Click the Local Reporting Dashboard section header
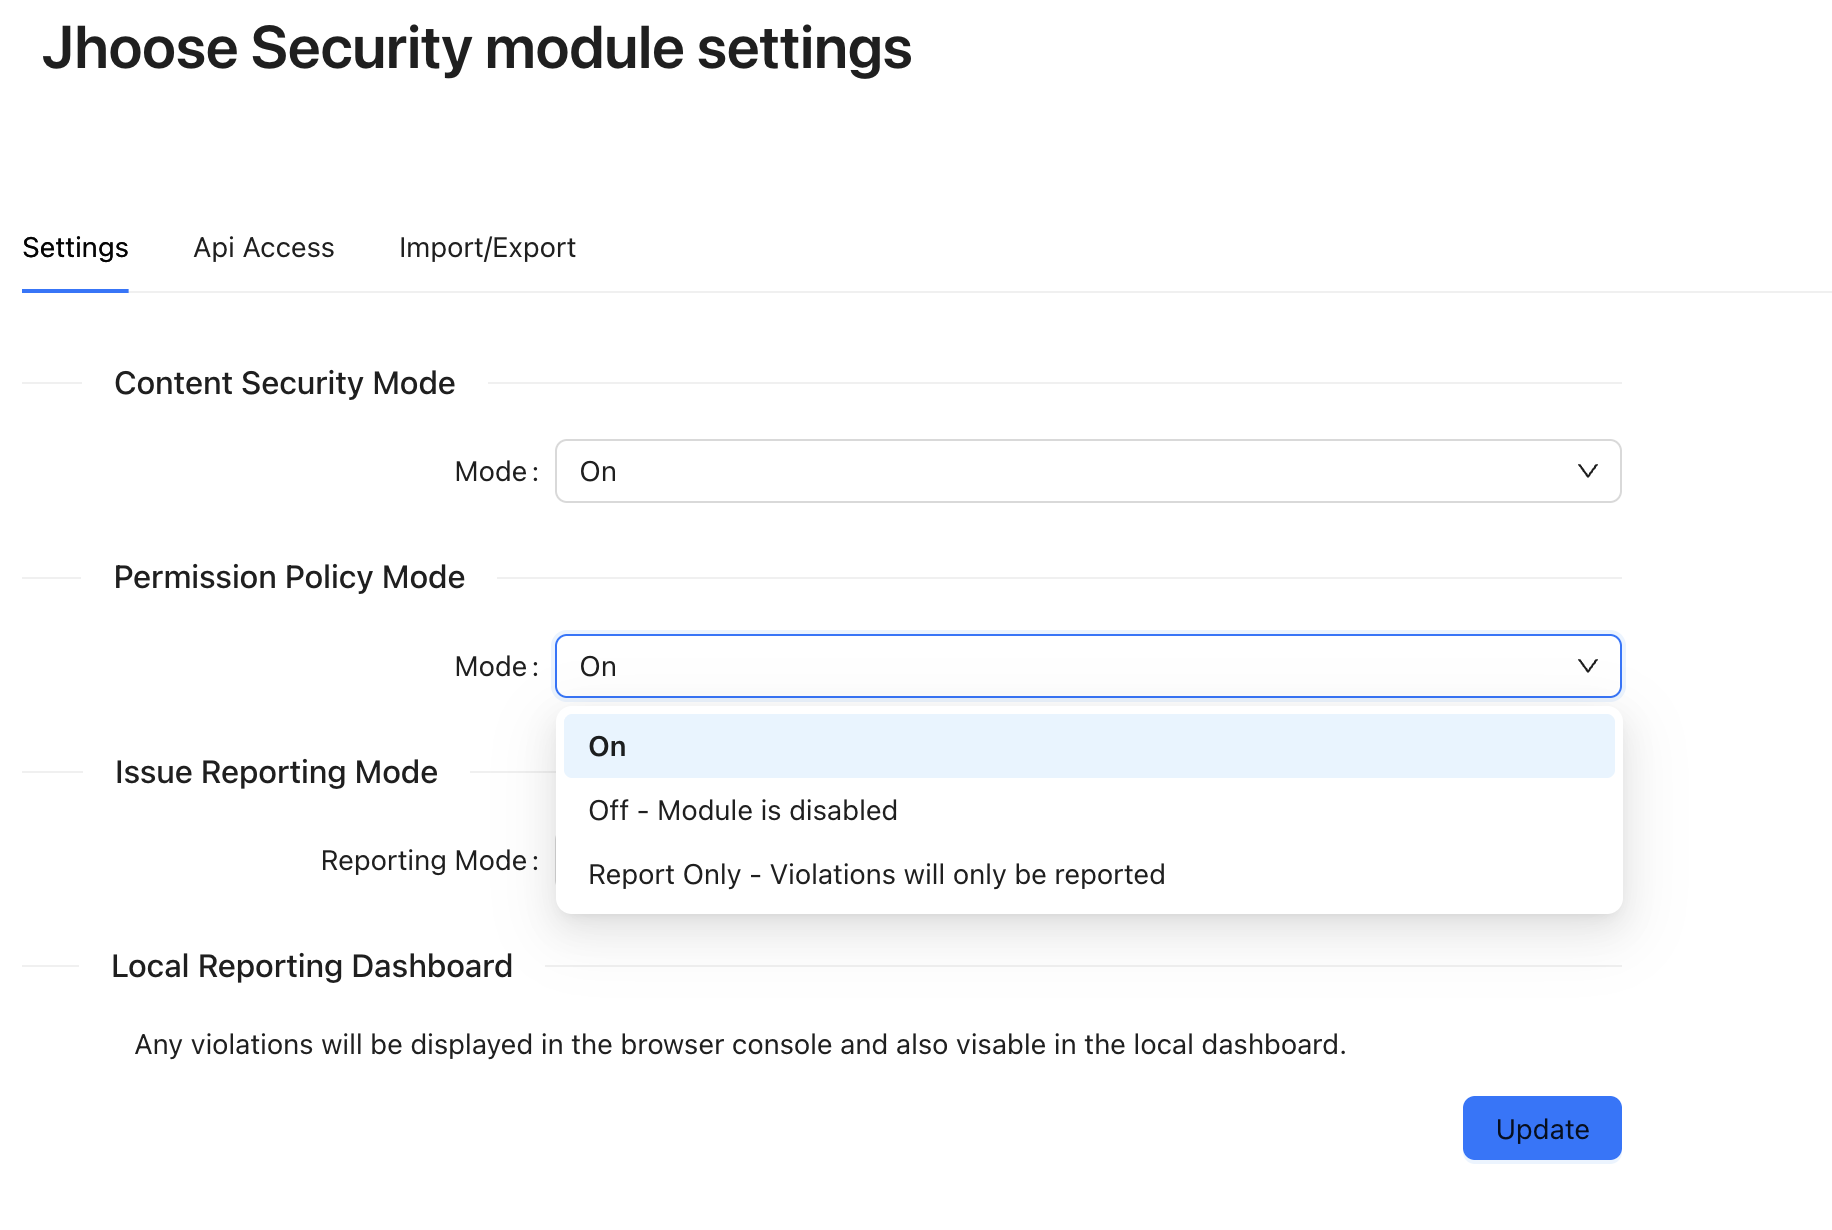Viewport: 1832px width, 1230px height. coord(312,965)
